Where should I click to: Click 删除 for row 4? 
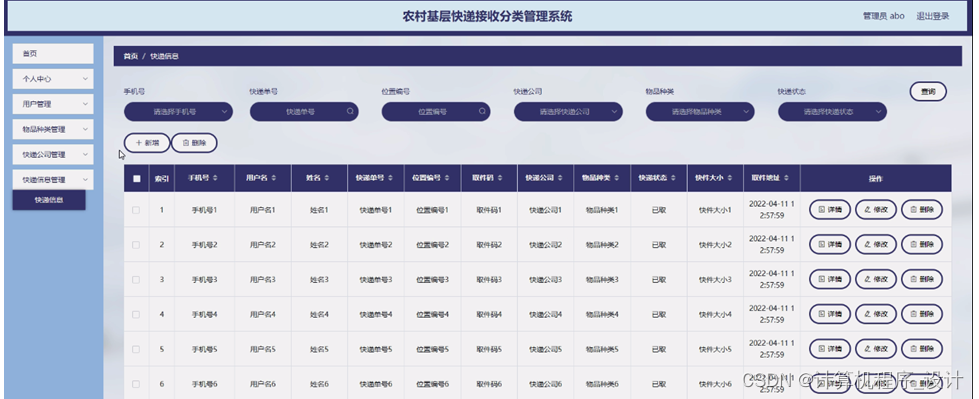point(922,314)
